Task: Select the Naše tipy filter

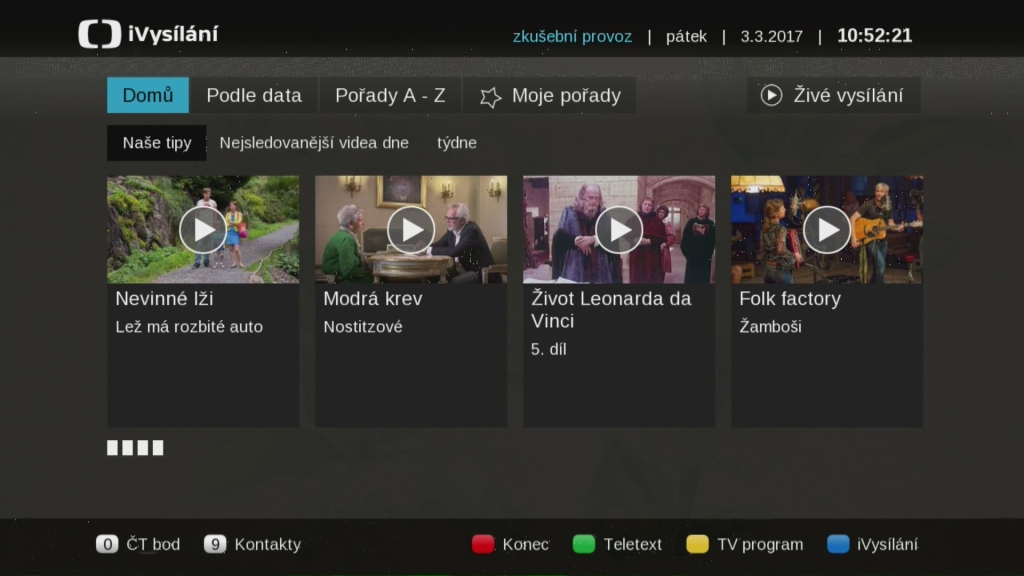Action: [x=157, y=143]
